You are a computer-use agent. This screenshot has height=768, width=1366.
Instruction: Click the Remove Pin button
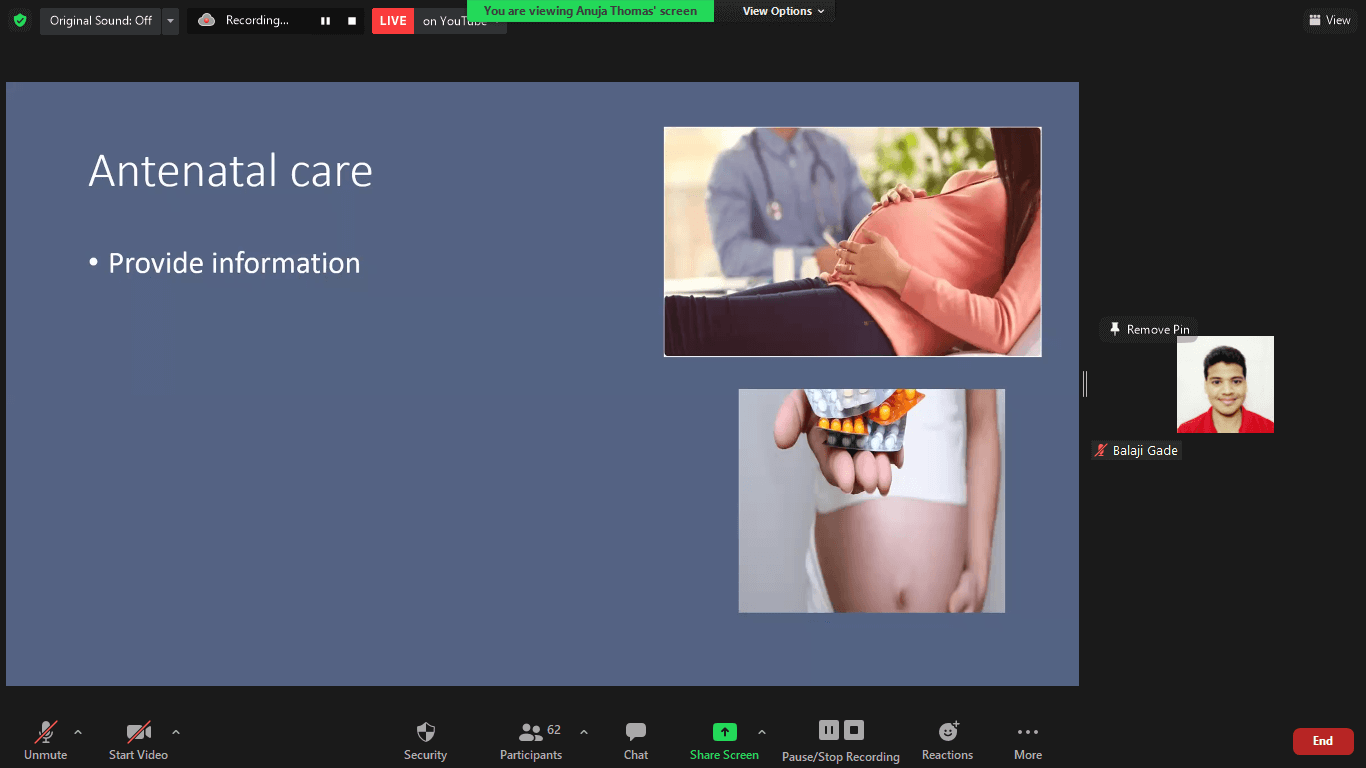click(x=1148, y=330)
